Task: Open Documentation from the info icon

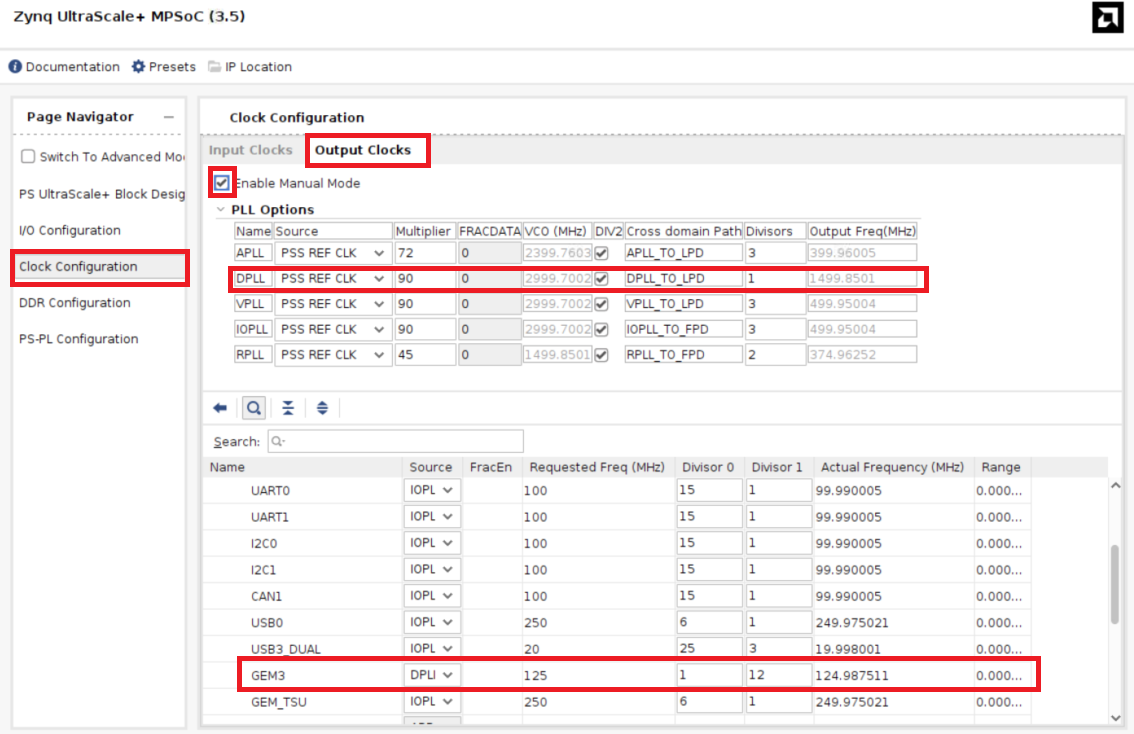Action: click(x=63, y=66)
